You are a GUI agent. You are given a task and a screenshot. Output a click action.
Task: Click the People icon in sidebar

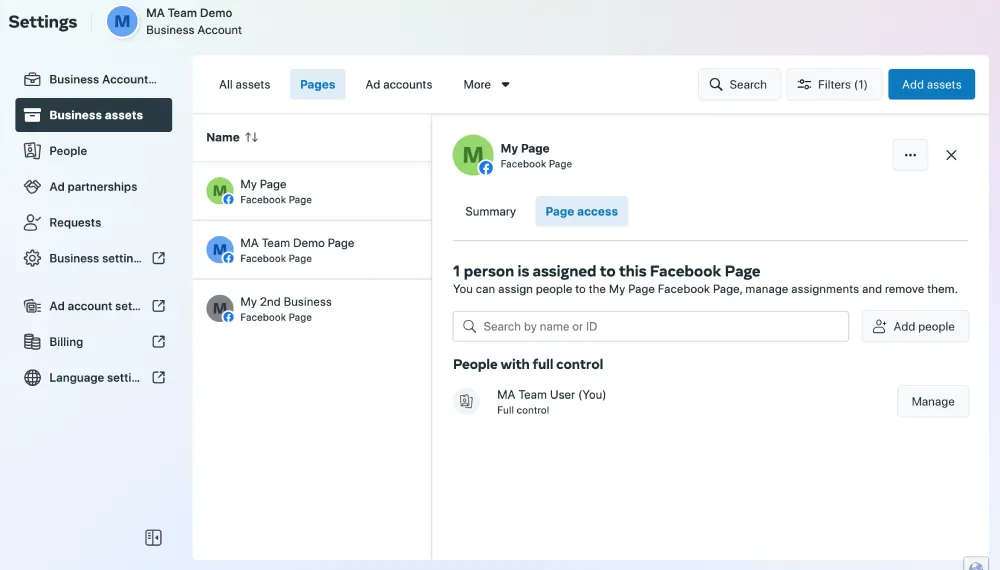pos(32,151)
